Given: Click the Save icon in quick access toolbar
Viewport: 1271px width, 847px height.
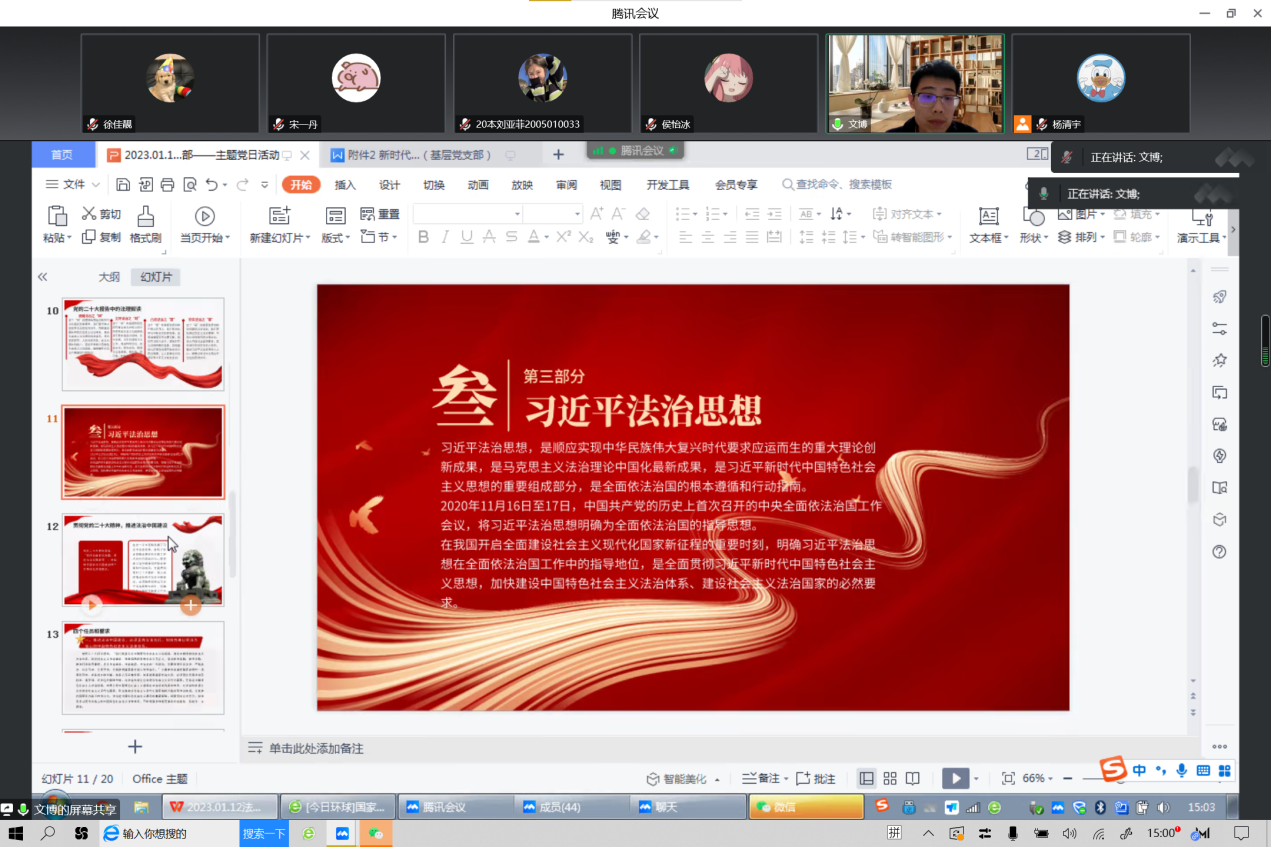Looking at the screenshot, I should tap(123, 185).
